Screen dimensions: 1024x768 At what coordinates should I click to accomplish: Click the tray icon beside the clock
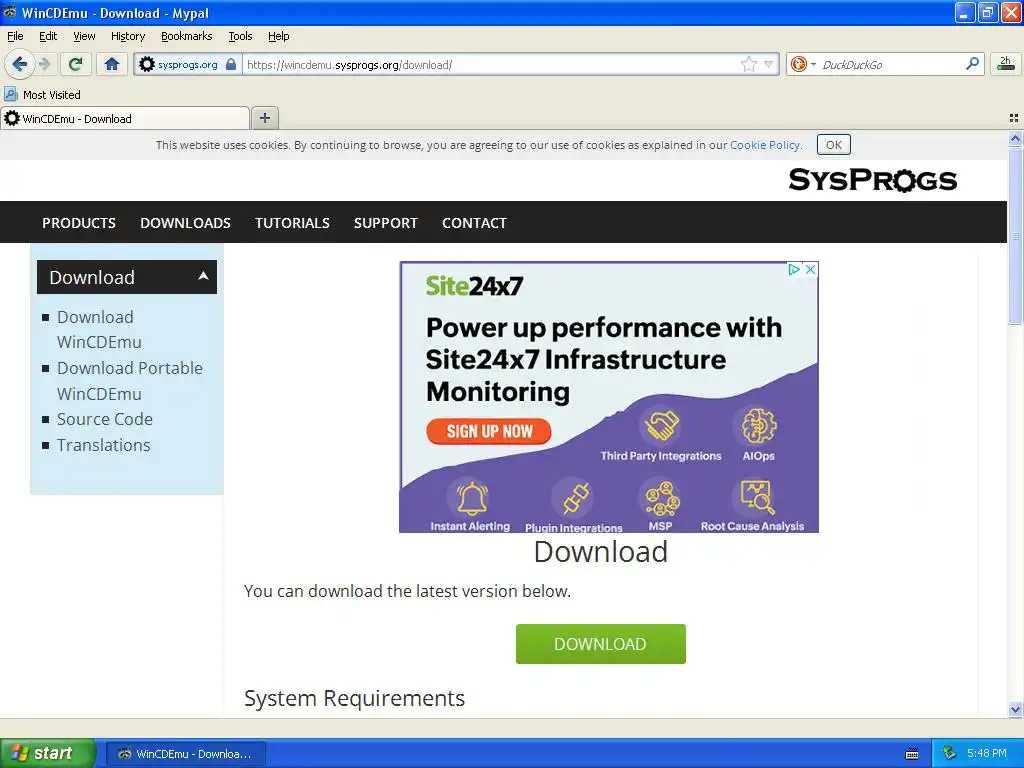pyautogui.click(x=950, y=754)
